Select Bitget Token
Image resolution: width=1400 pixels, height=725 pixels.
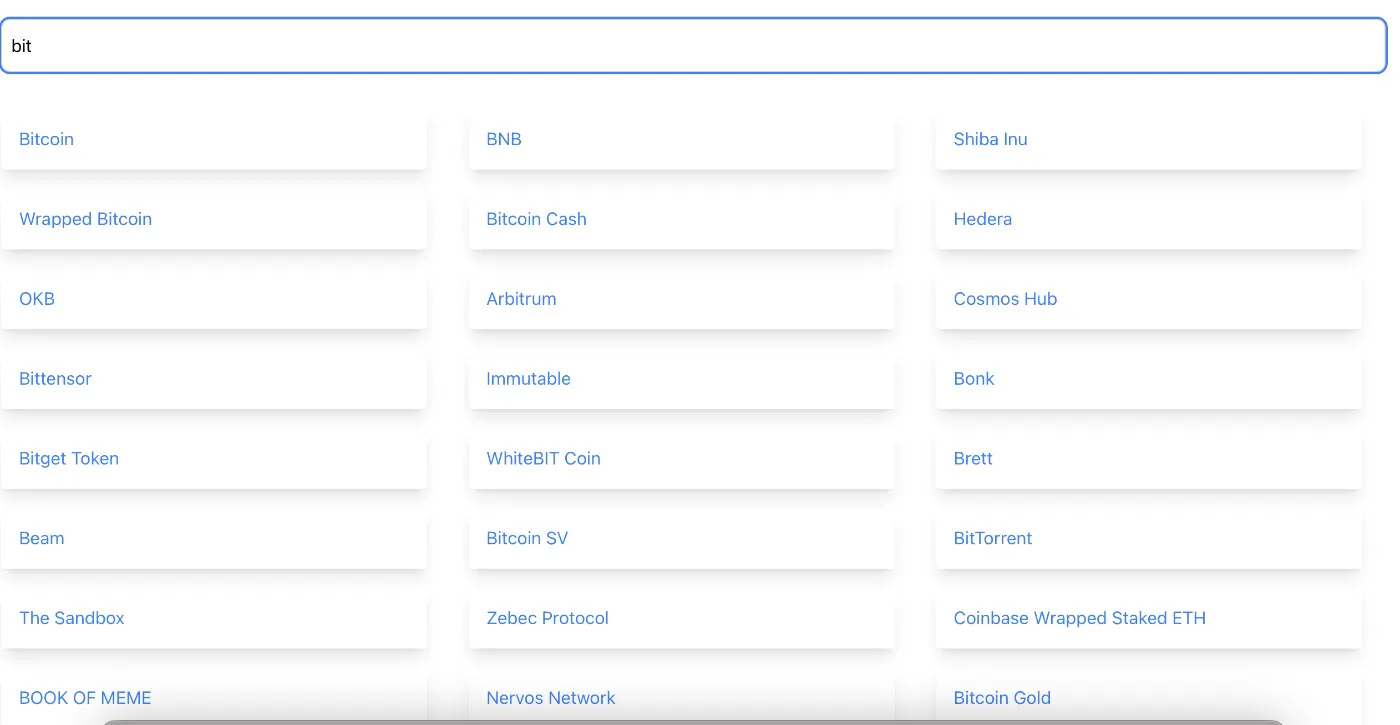tap(69, 458)
